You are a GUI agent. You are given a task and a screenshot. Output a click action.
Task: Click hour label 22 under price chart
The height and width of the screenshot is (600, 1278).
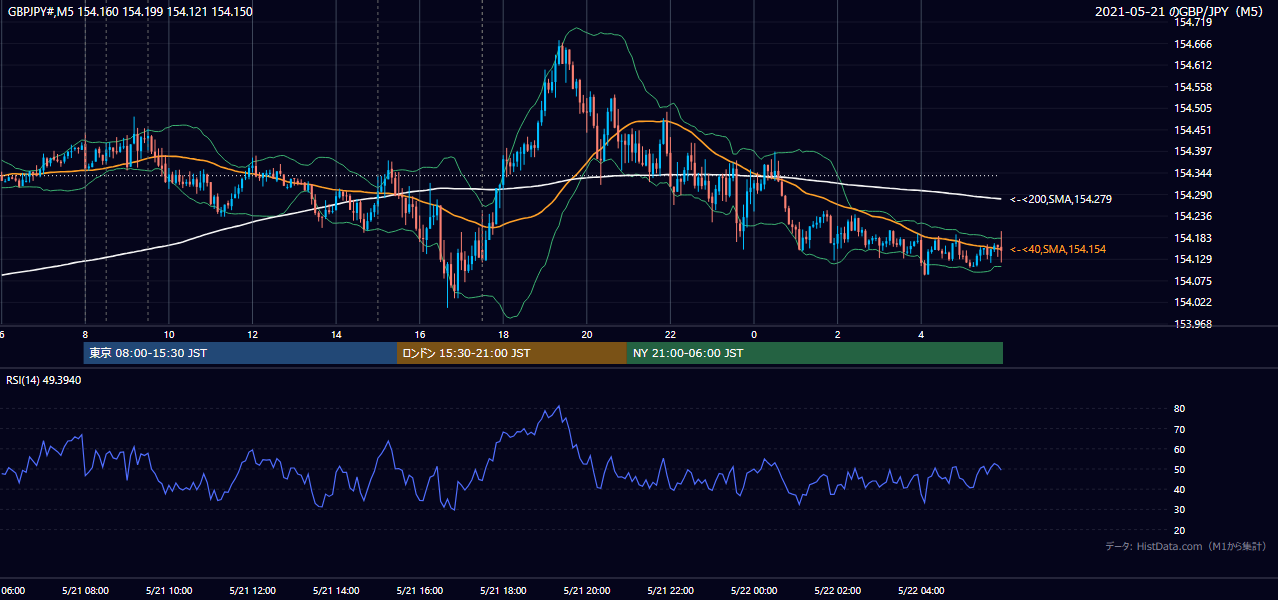click(670, 335)
